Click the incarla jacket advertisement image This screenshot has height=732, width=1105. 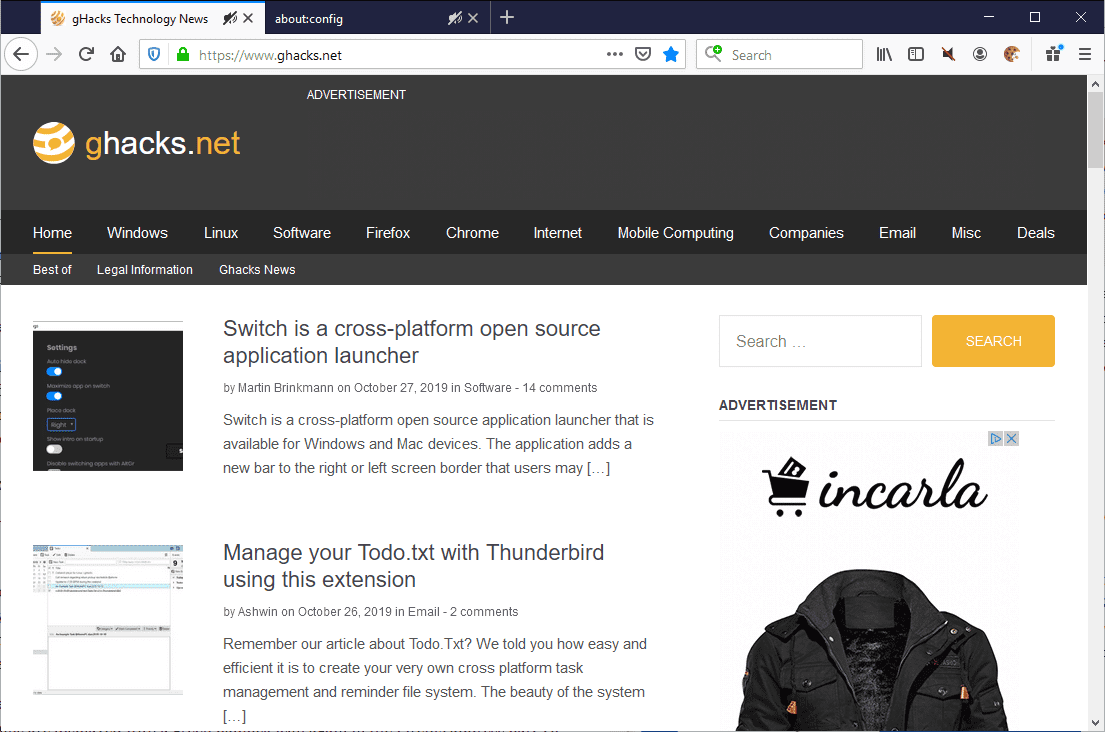click(869, 581)
